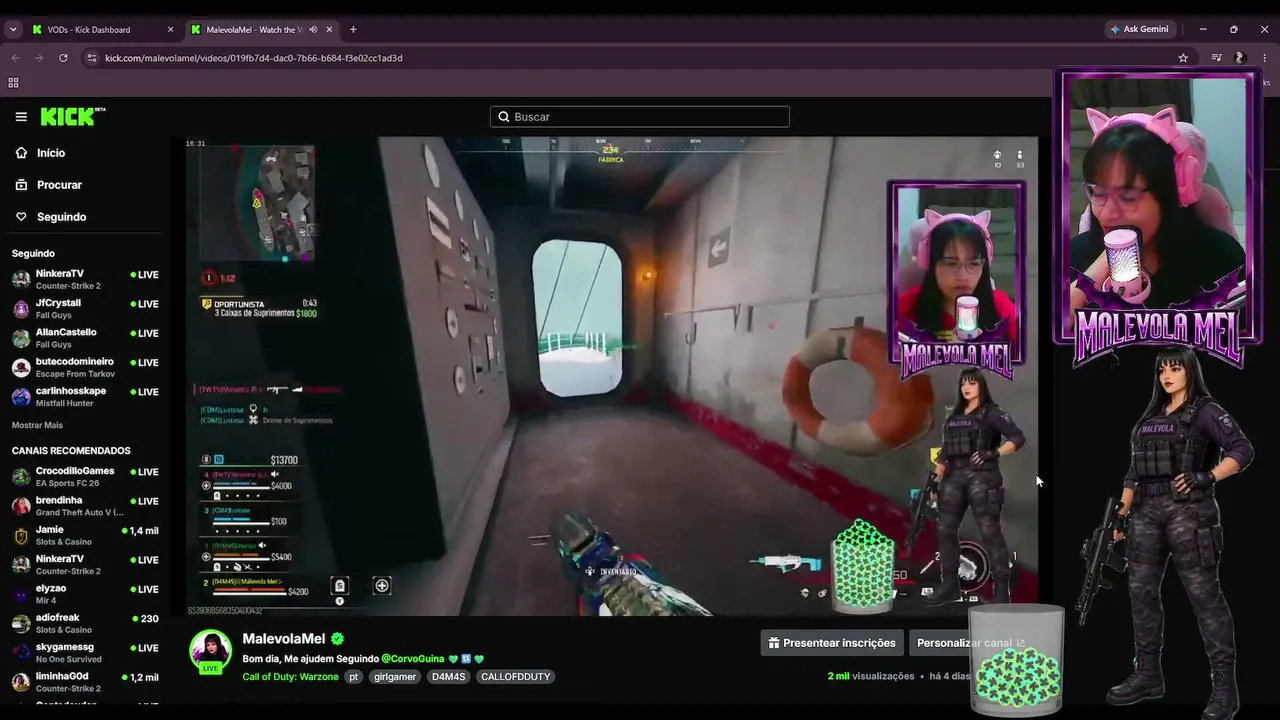Screen dimensions: 1280x720
Task: Click the liminhaG0d channel avatar
Action: [x=21, y=682]
